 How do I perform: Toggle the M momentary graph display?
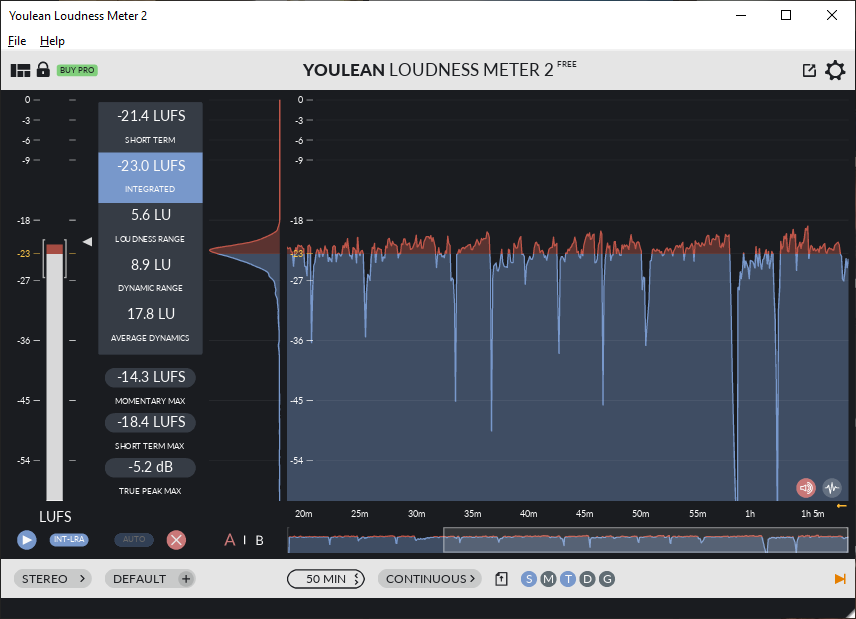point(548,579)
